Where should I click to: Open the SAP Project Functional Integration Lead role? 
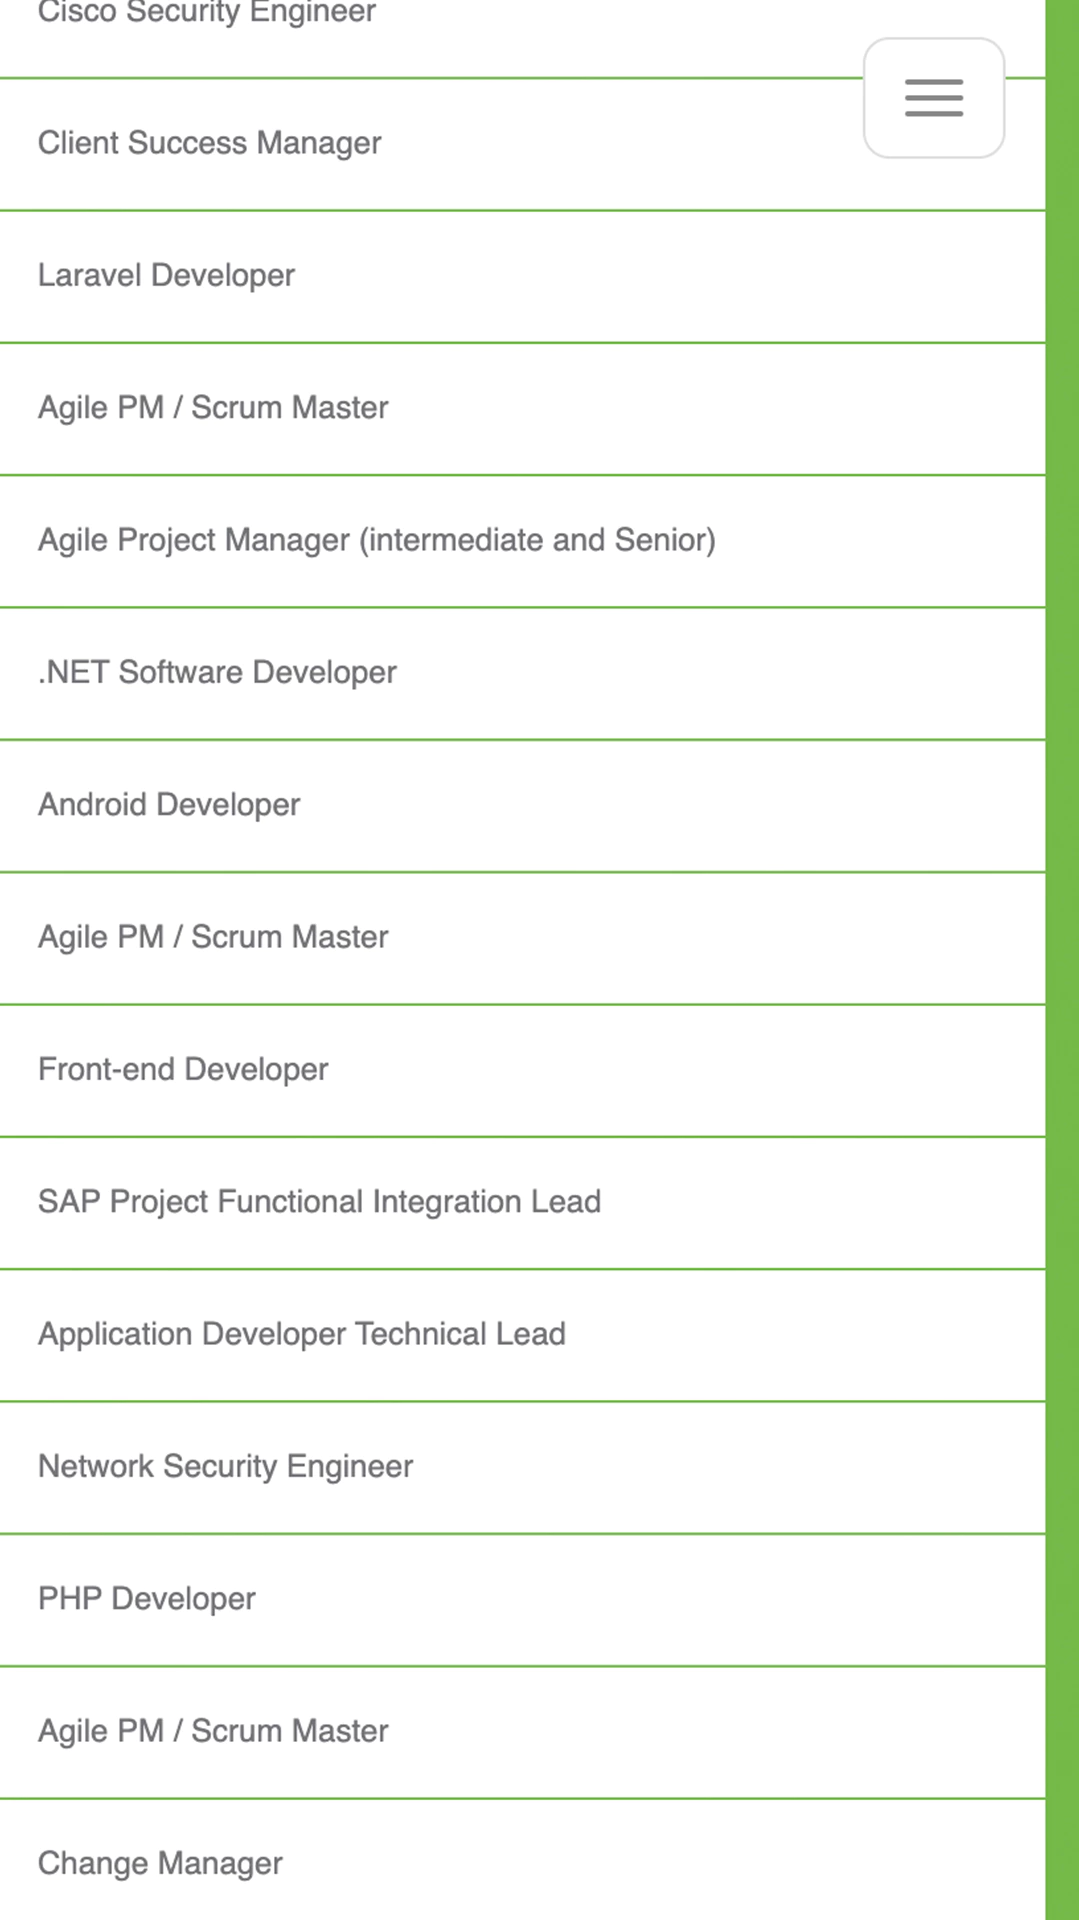pyautogui.click(x=318, y=1201)
